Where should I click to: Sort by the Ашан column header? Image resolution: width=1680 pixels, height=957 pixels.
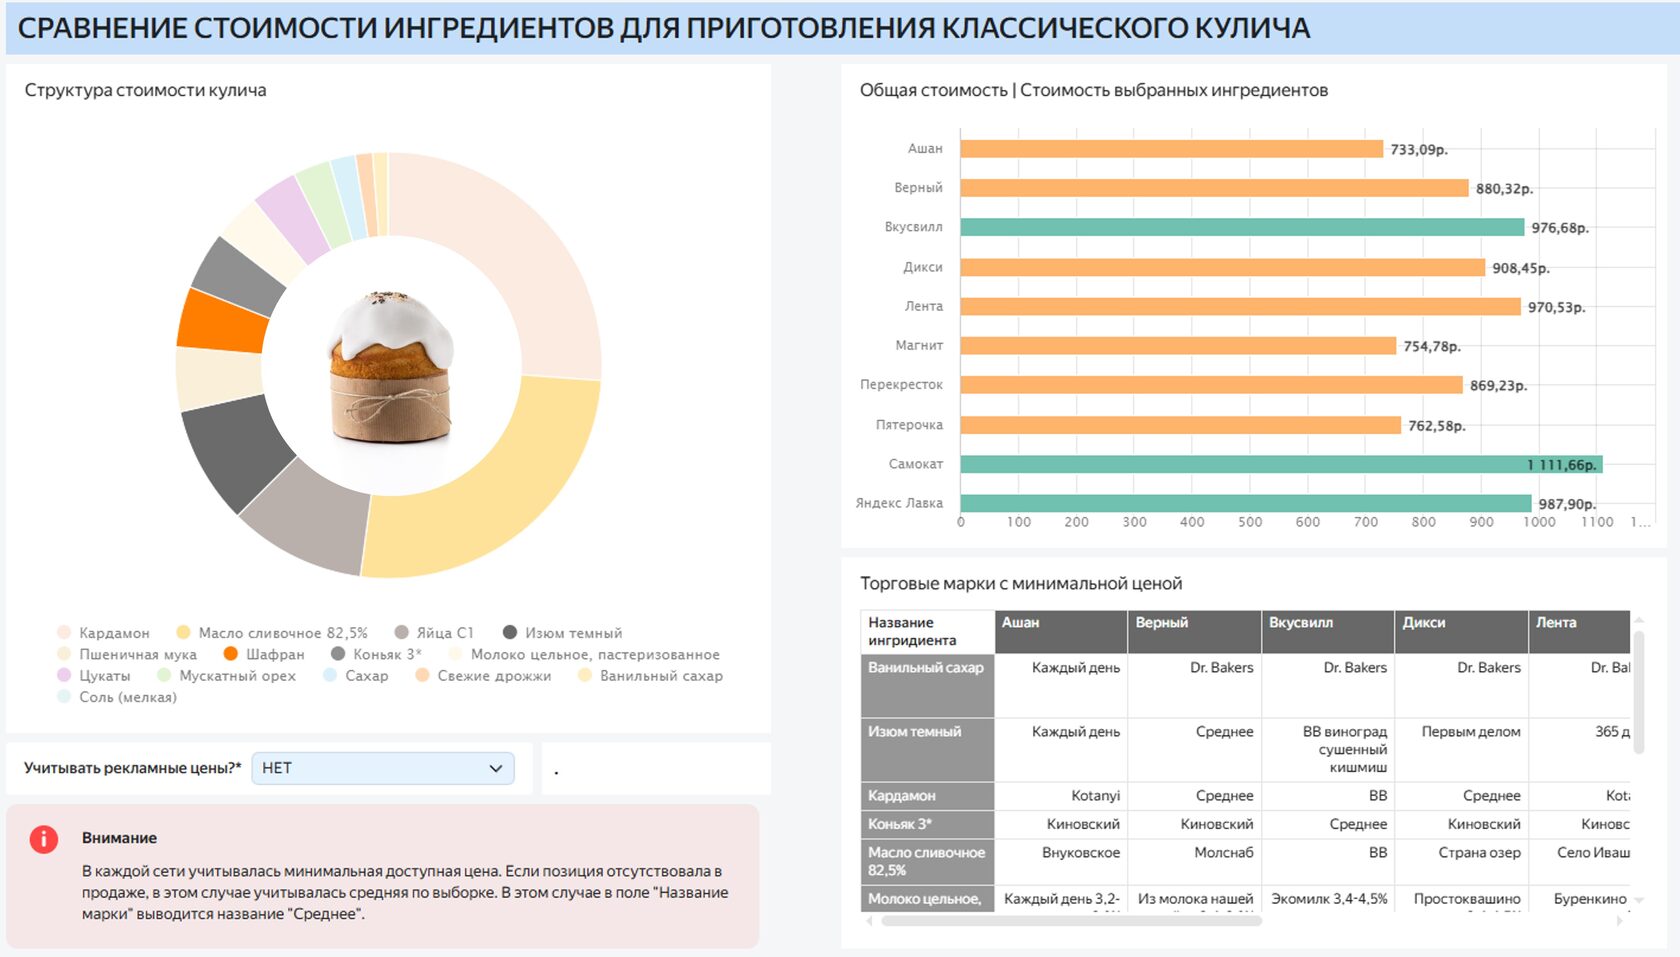[x=1061, y=632]
